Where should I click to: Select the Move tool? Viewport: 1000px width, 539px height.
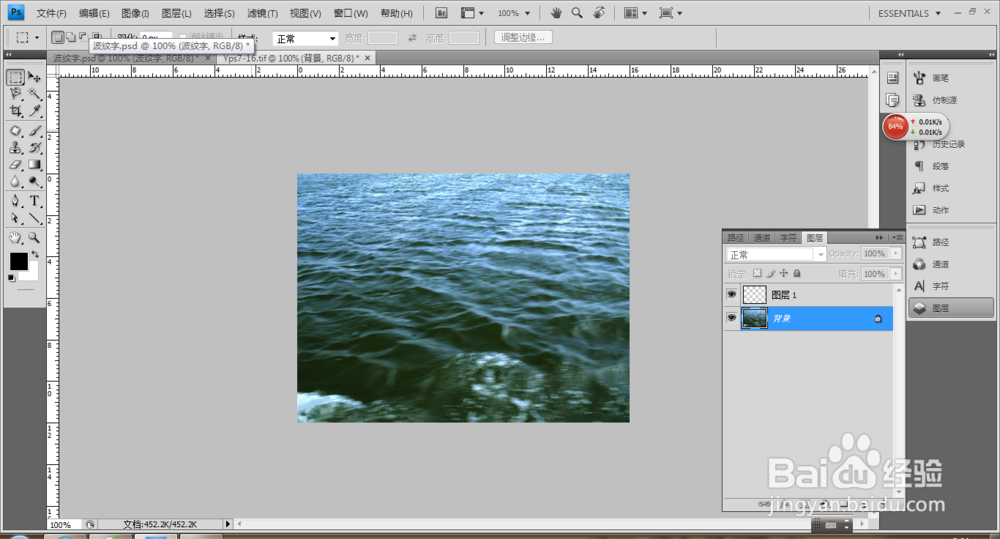click(34, 77)
